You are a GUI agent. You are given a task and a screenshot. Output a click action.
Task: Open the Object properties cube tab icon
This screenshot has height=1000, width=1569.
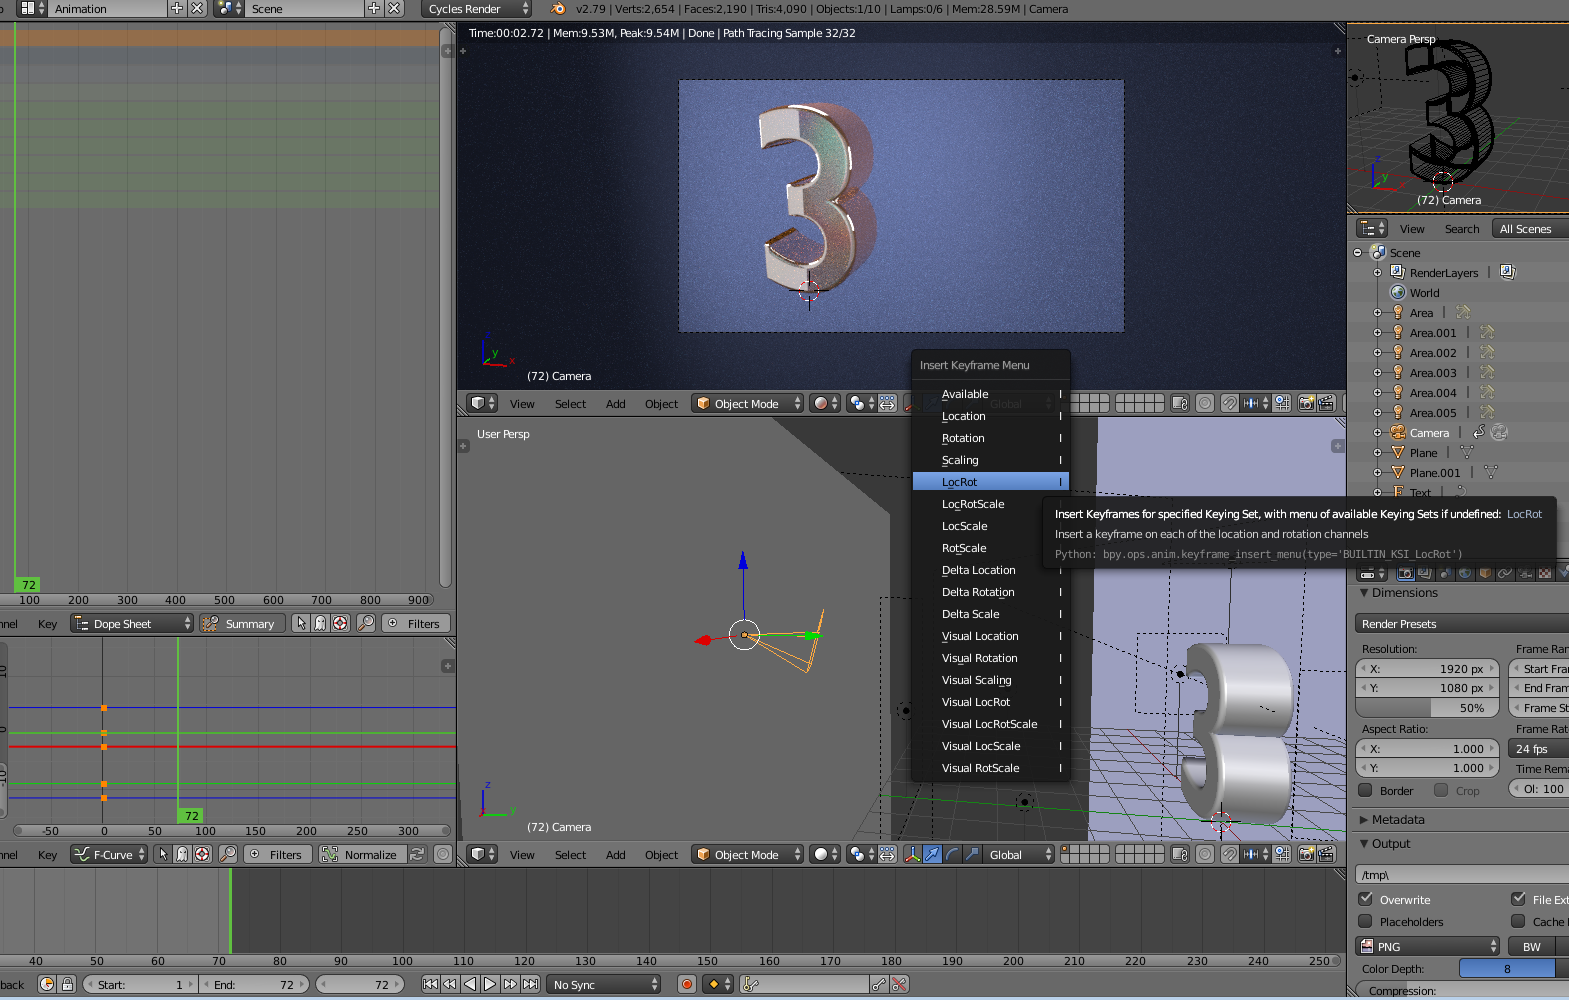(x=1485, y=573)
